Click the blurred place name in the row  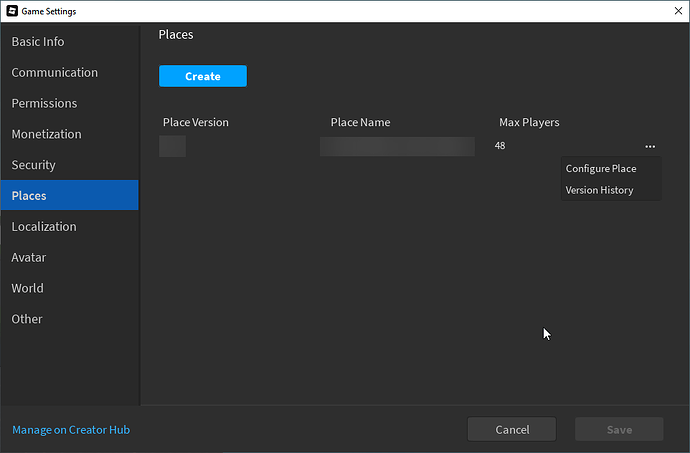[397, 146]
